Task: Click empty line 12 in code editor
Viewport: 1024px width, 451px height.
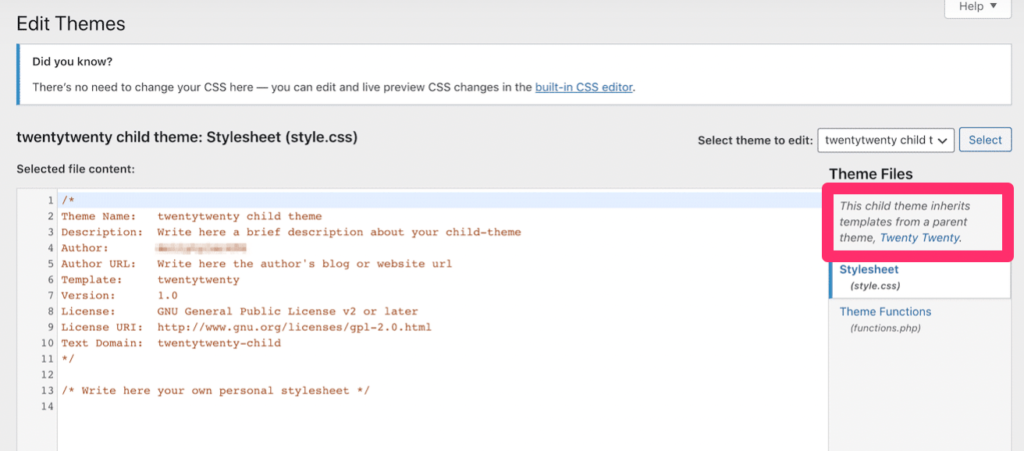Action: (x=443, y=375)
